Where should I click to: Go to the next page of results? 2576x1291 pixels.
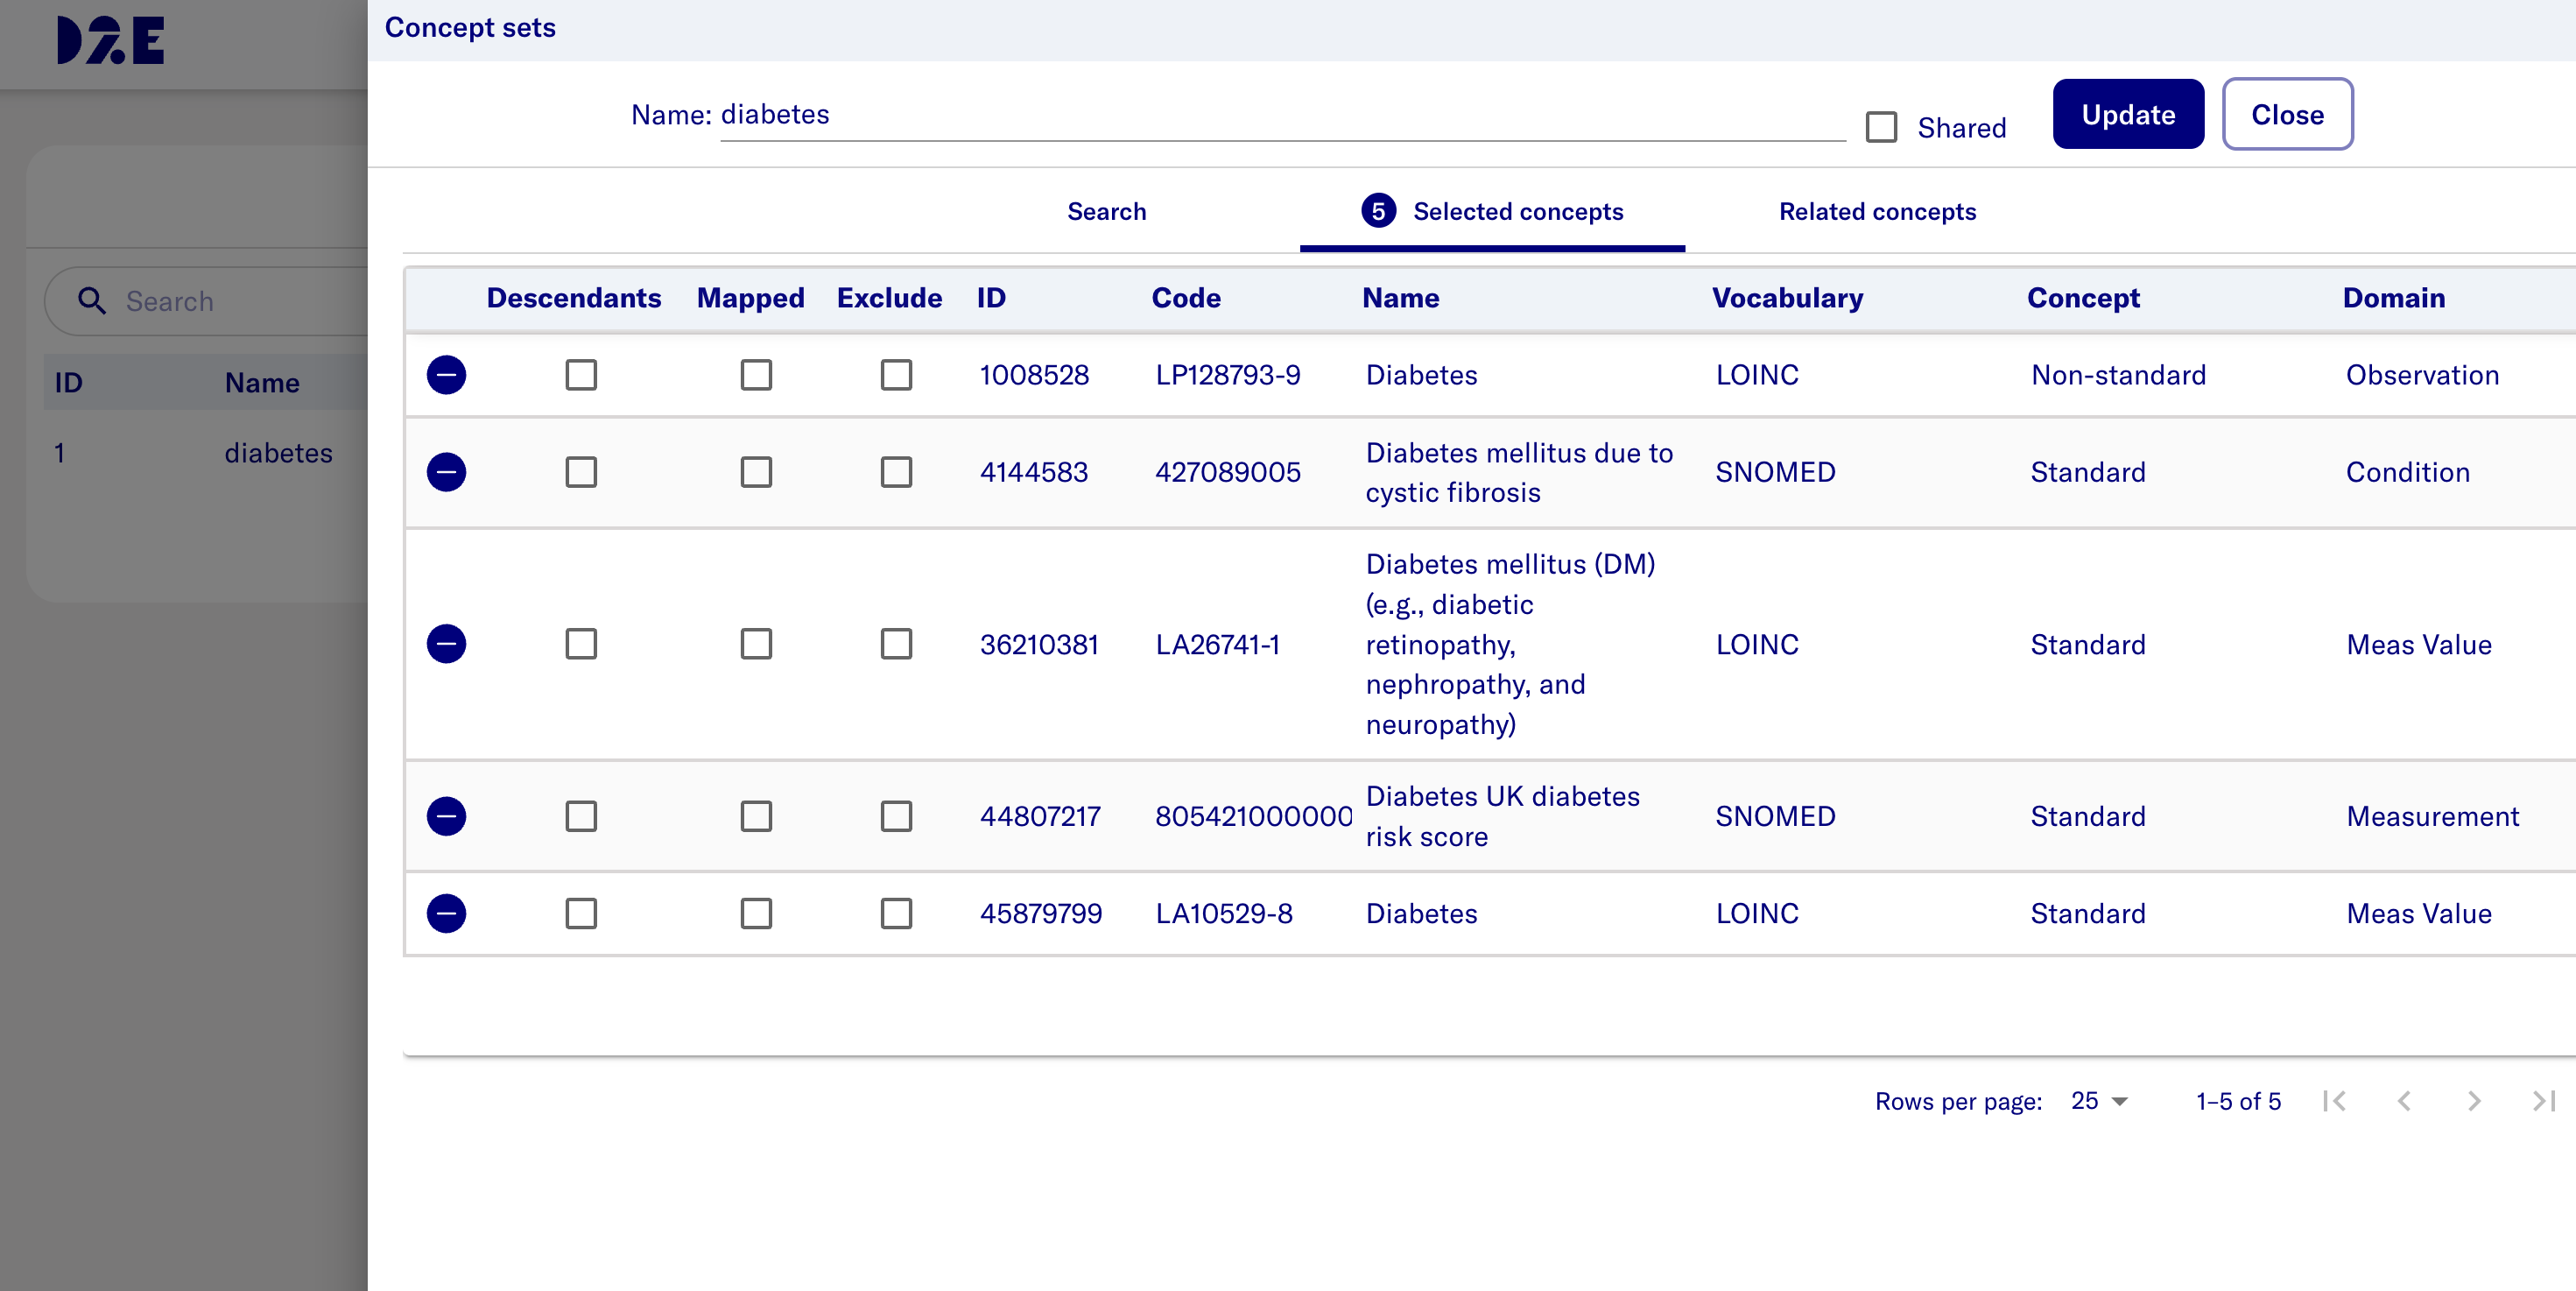tap(2473, 1101)
